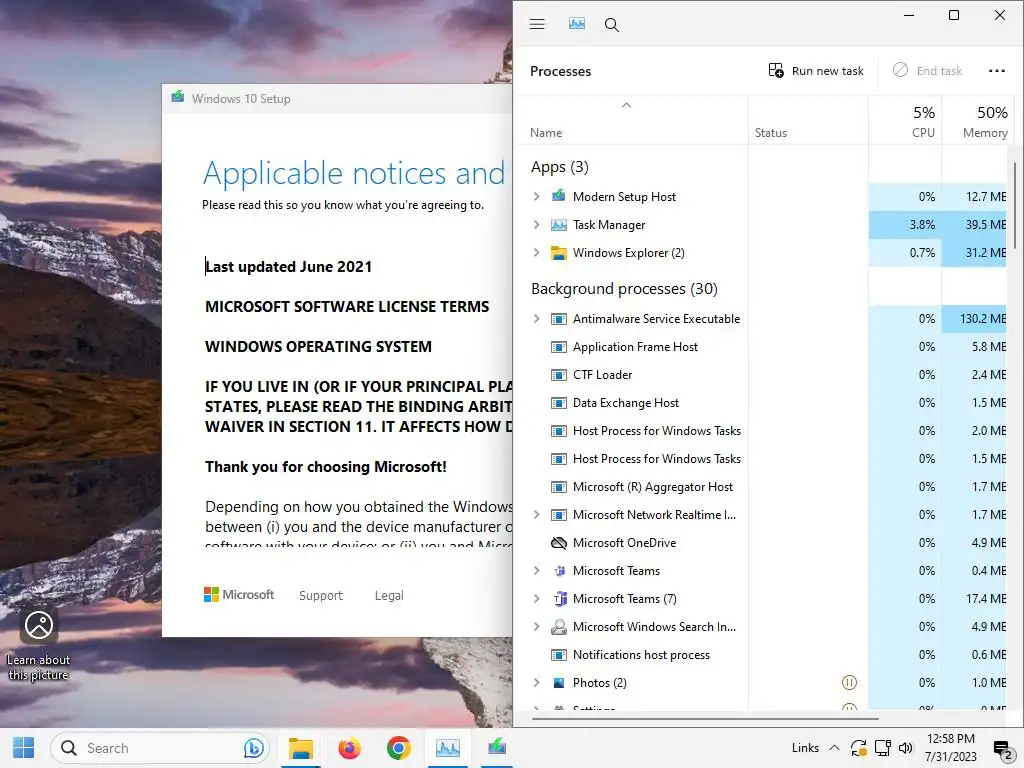The height and width of the screenshot is (768, 1024).
Task: Open Task Manager more options ellipsis
Action: coord(997,71)
